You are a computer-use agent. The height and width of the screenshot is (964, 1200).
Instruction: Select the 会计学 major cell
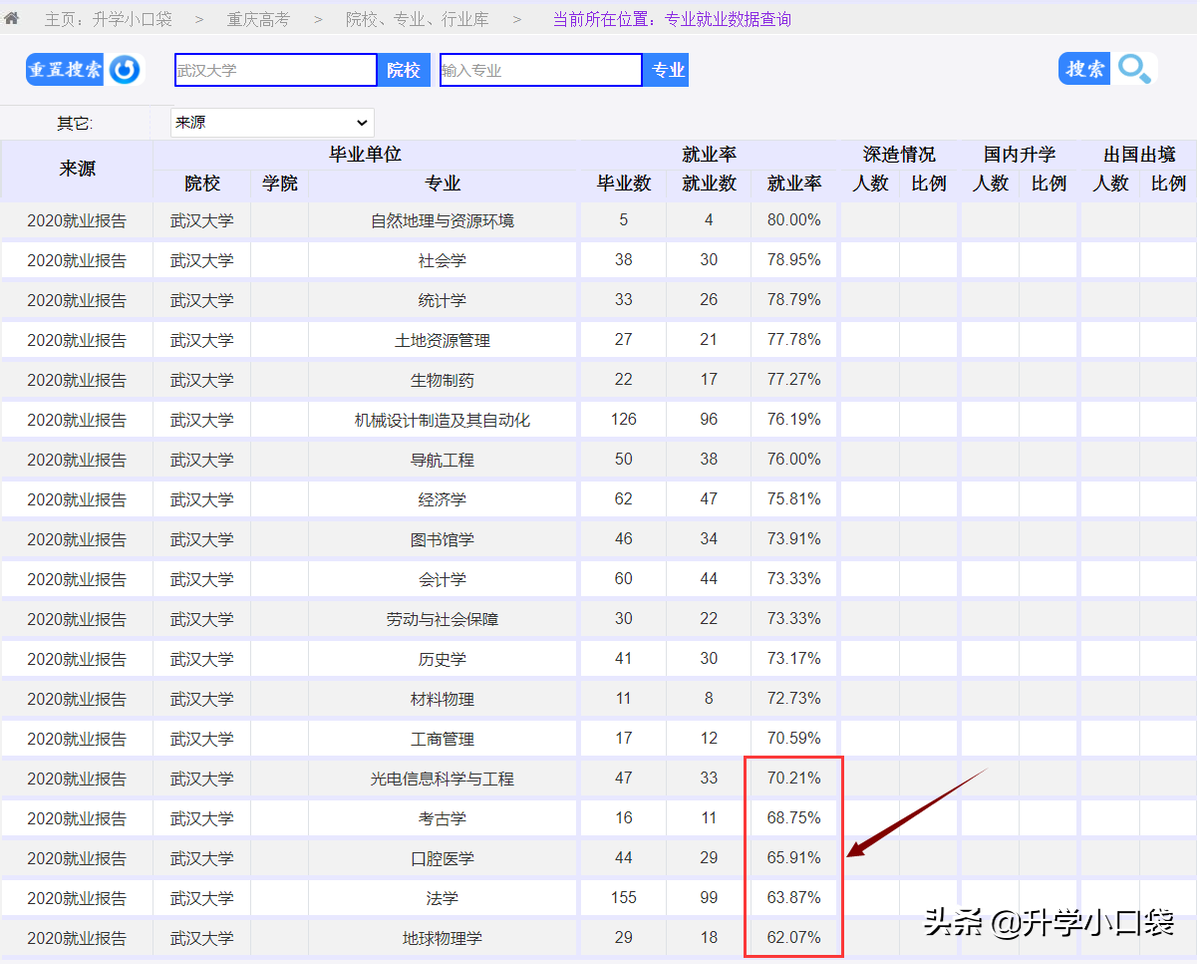click(443, 579)
